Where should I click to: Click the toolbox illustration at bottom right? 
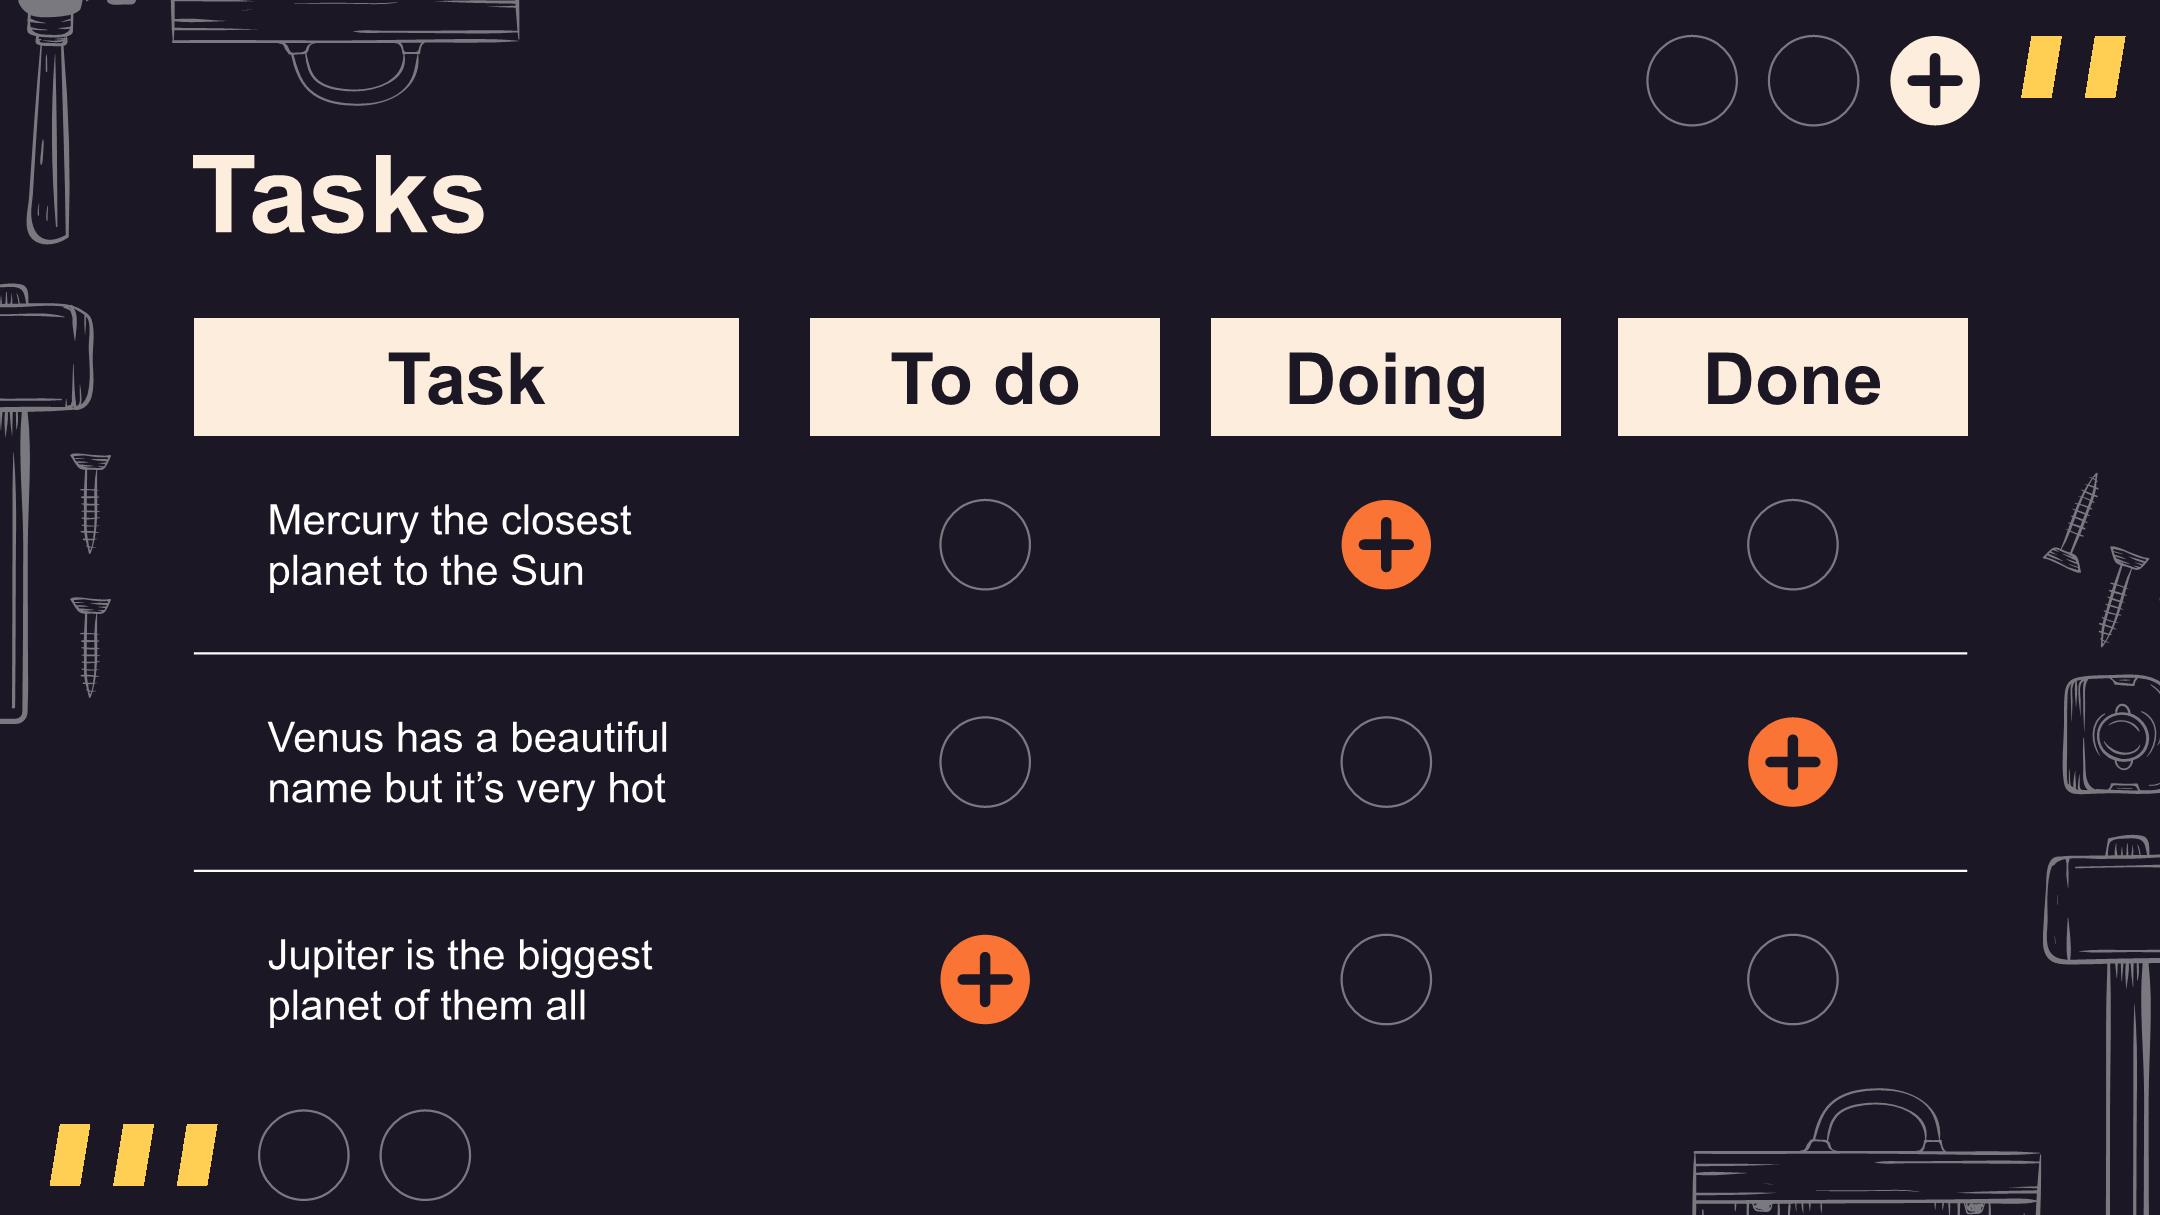coord(1866,1152)
